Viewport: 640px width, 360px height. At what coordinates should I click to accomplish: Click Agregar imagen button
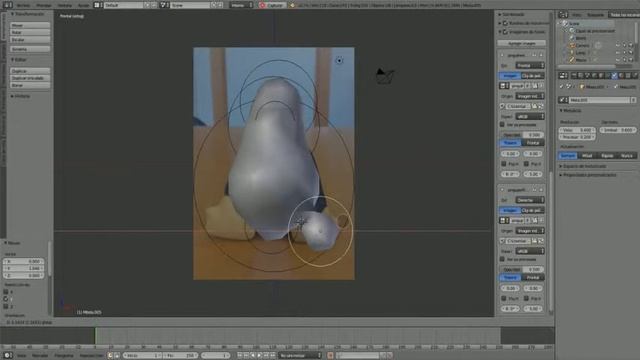pyautogui.click(x=522, y=43)
